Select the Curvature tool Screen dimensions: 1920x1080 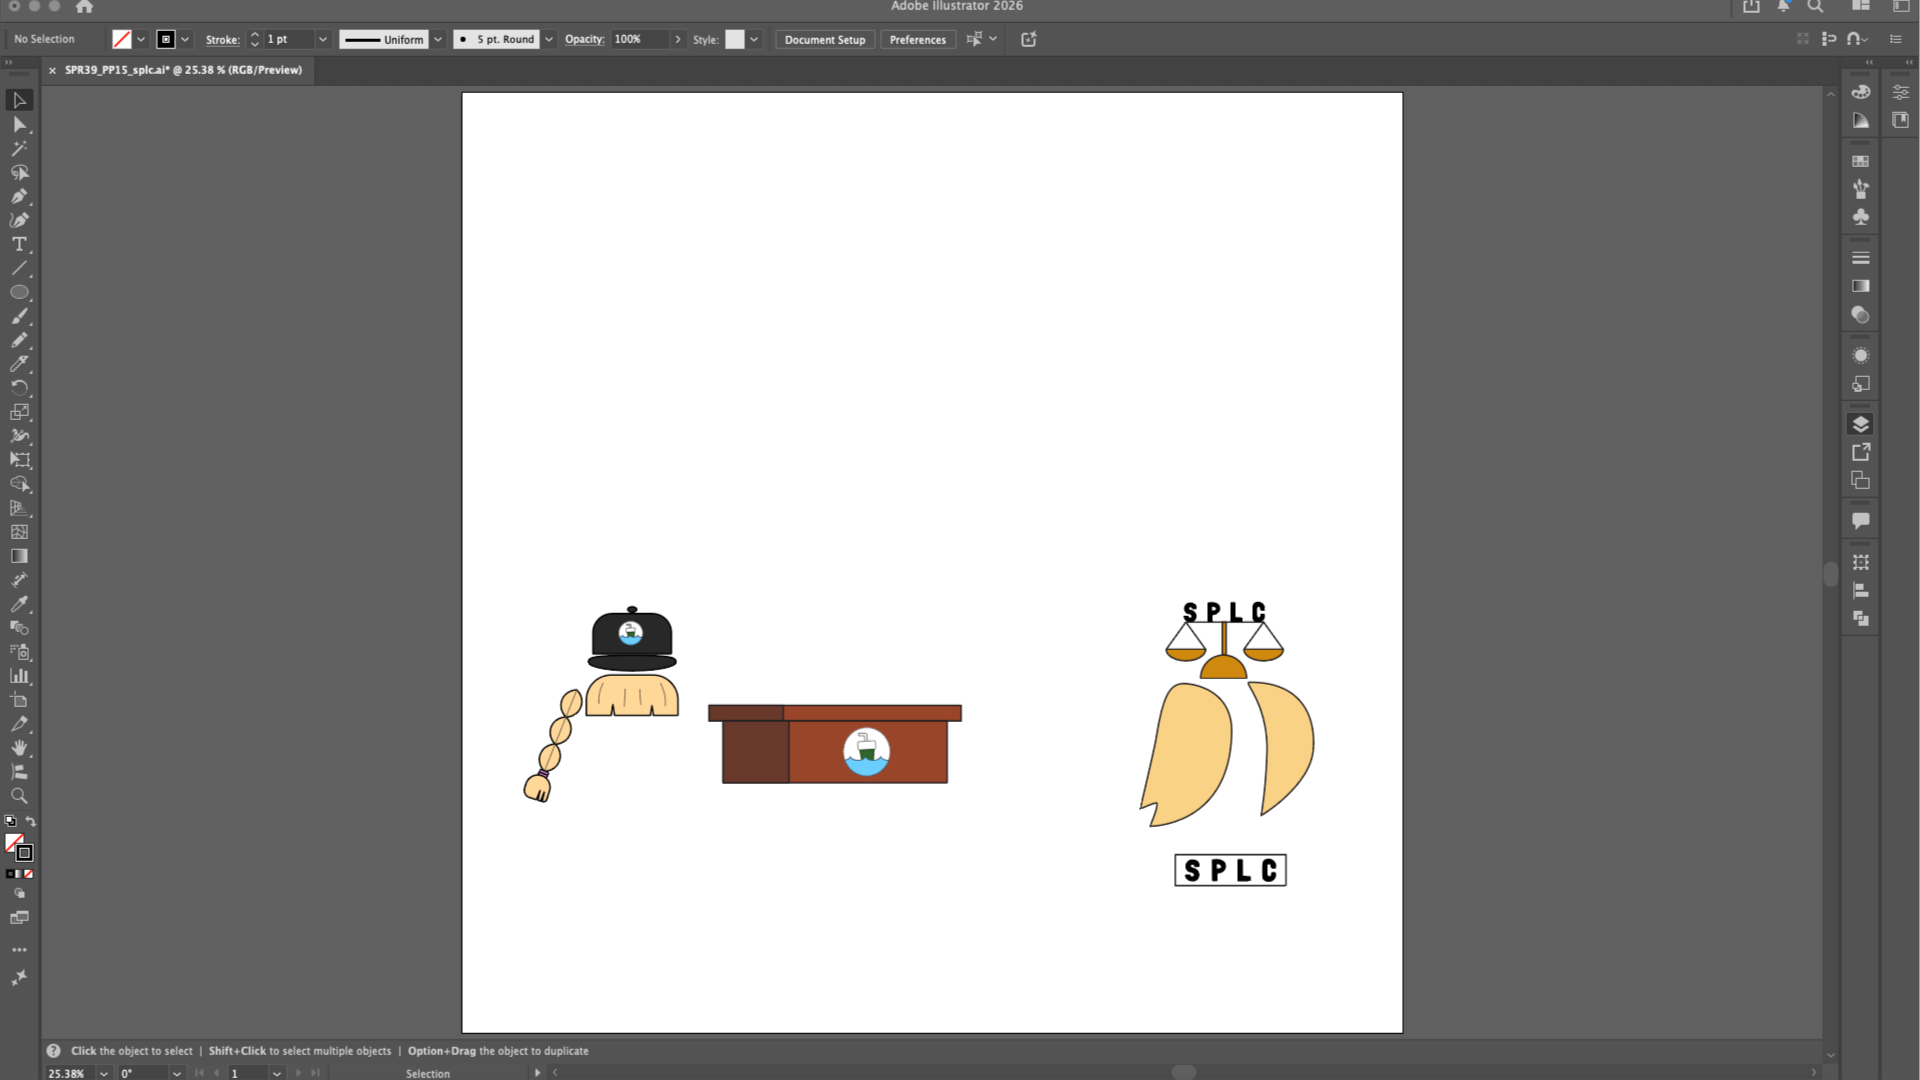(x=19, y=220)
